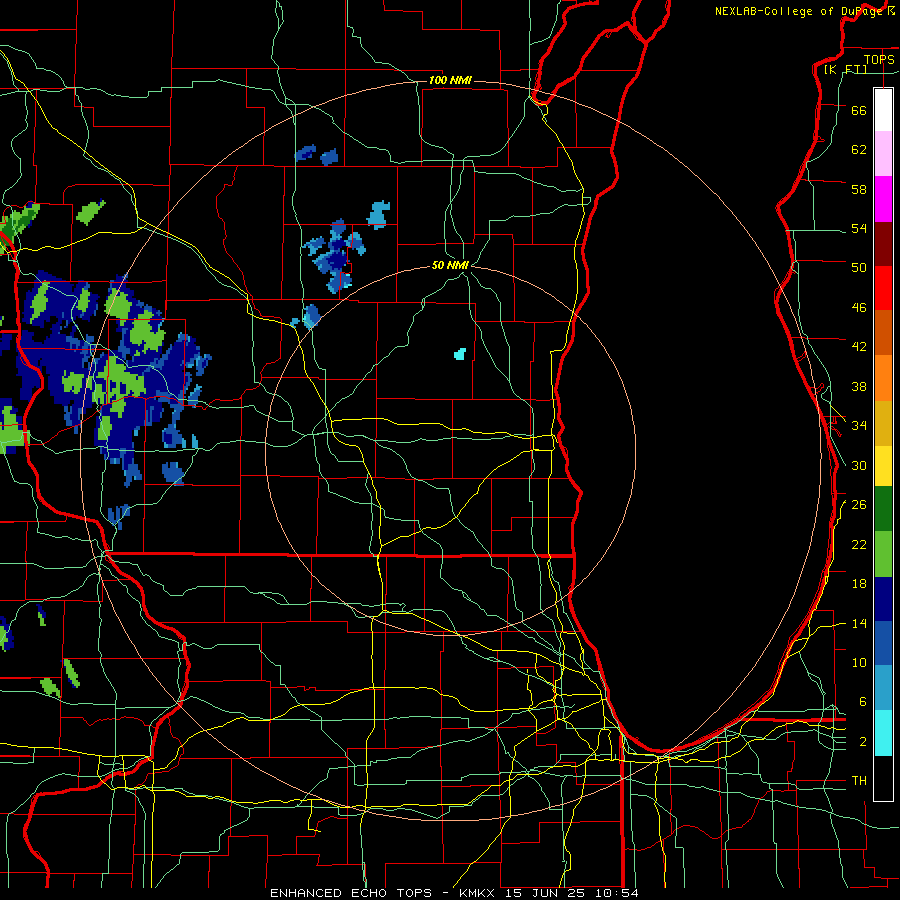Viewport: 900px width, 900px height.
Task: Click the 38 value on the legend
Action: 859,386
